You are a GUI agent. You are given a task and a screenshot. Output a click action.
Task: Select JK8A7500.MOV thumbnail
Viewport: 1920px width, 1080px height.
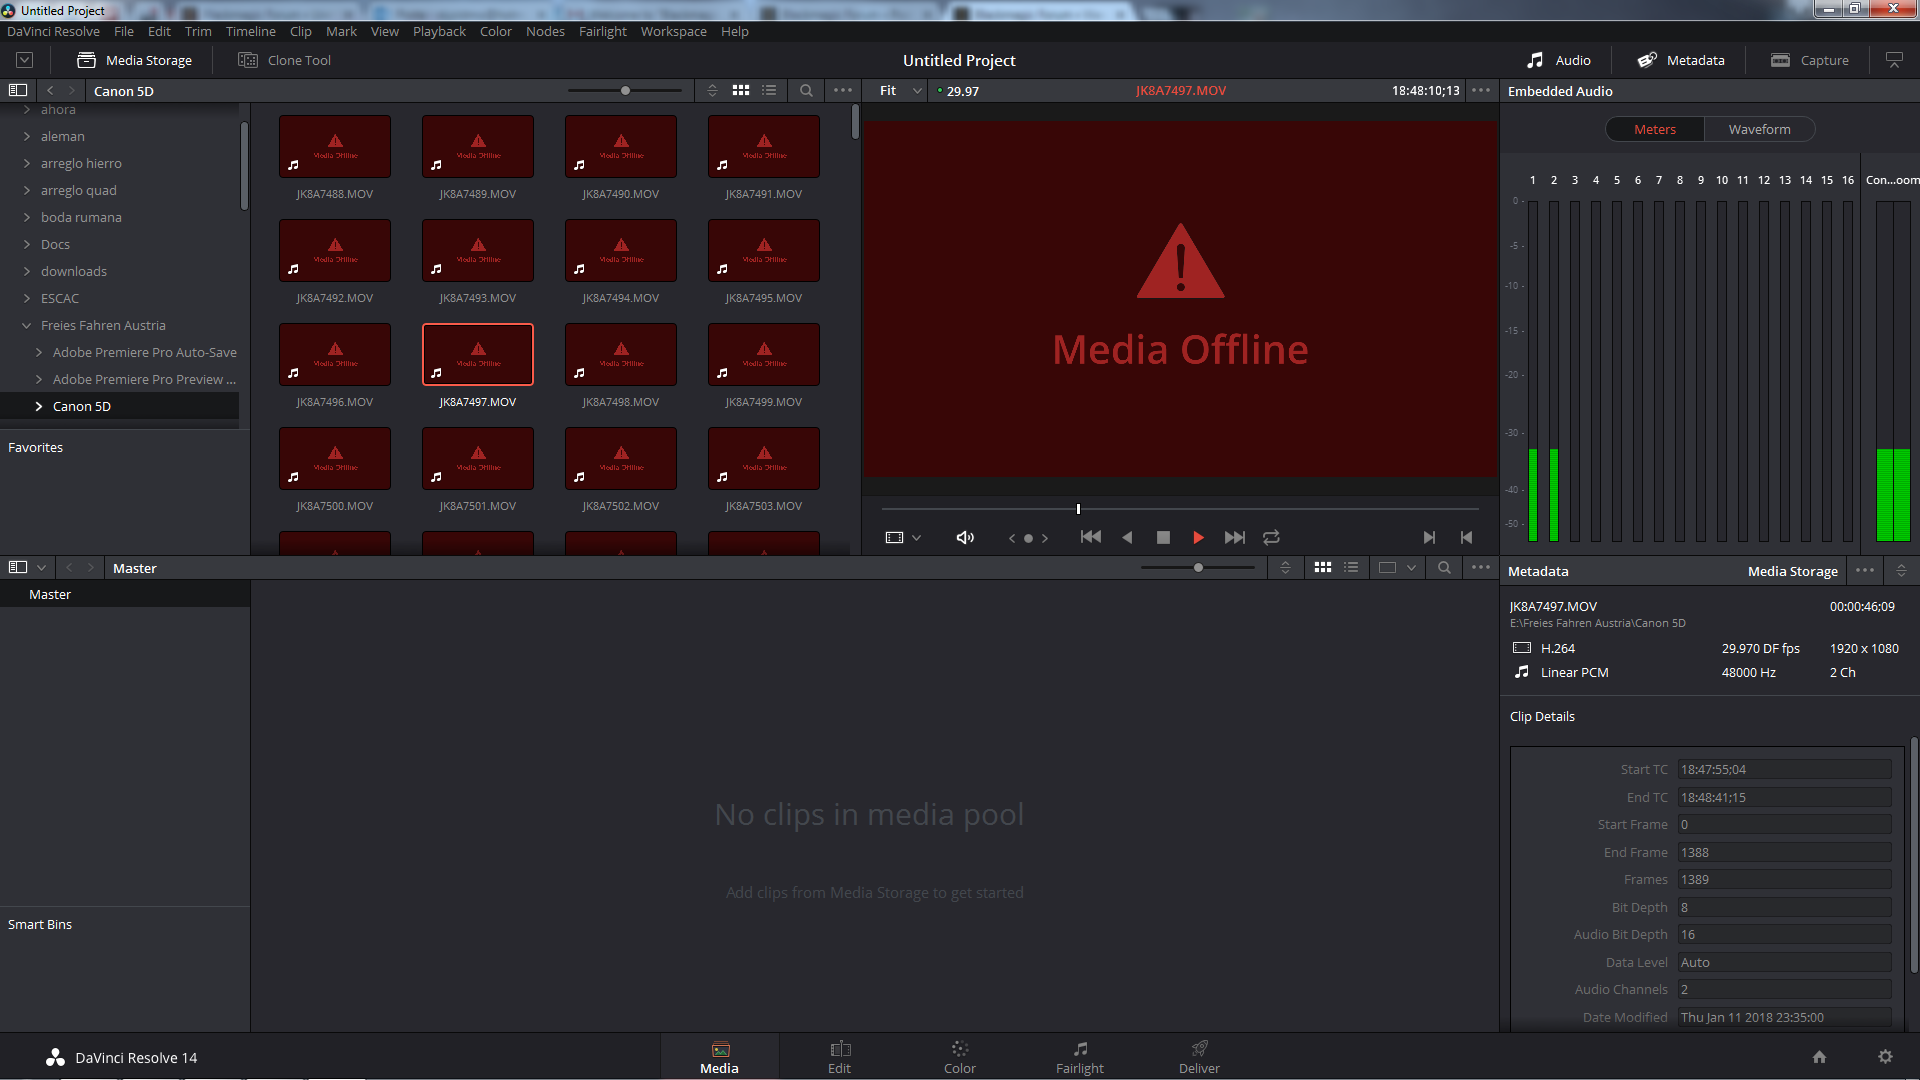335,459
